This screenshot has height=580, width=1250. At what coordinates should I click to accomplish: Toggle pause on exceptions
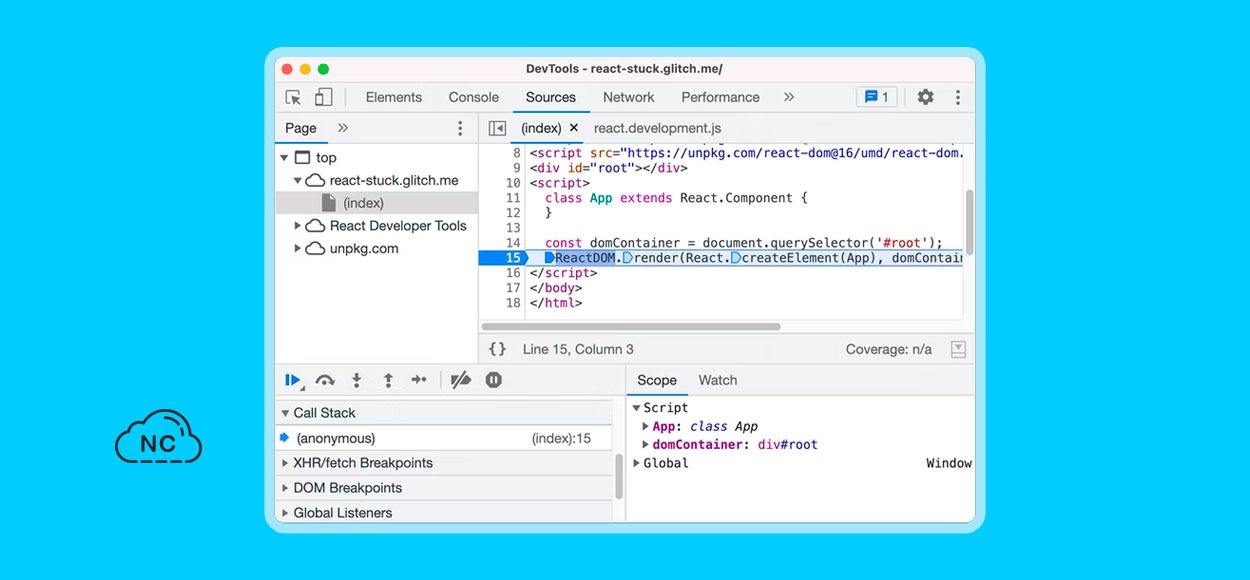tap(493, 380)
